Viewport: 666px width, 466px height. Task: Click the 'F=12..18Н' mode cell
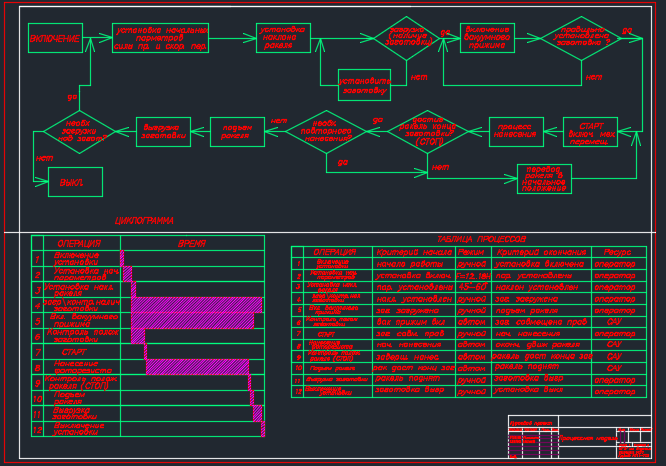473,276
